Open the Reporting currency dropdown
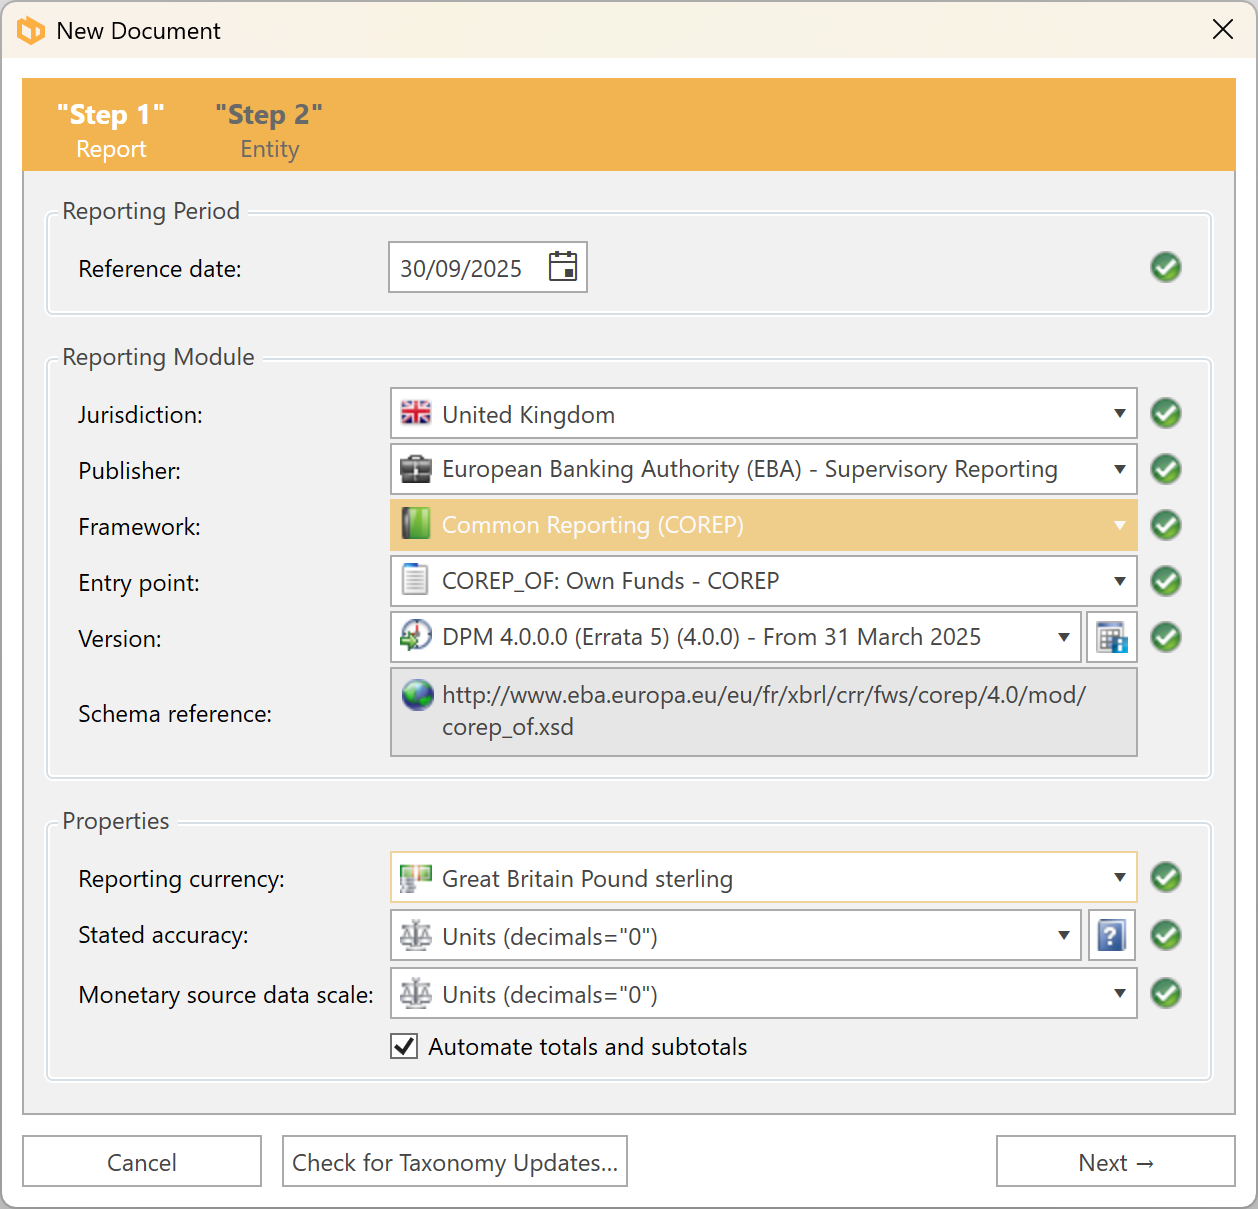This screenshot has width=1258, height=1209. [x=1119, y=878]
